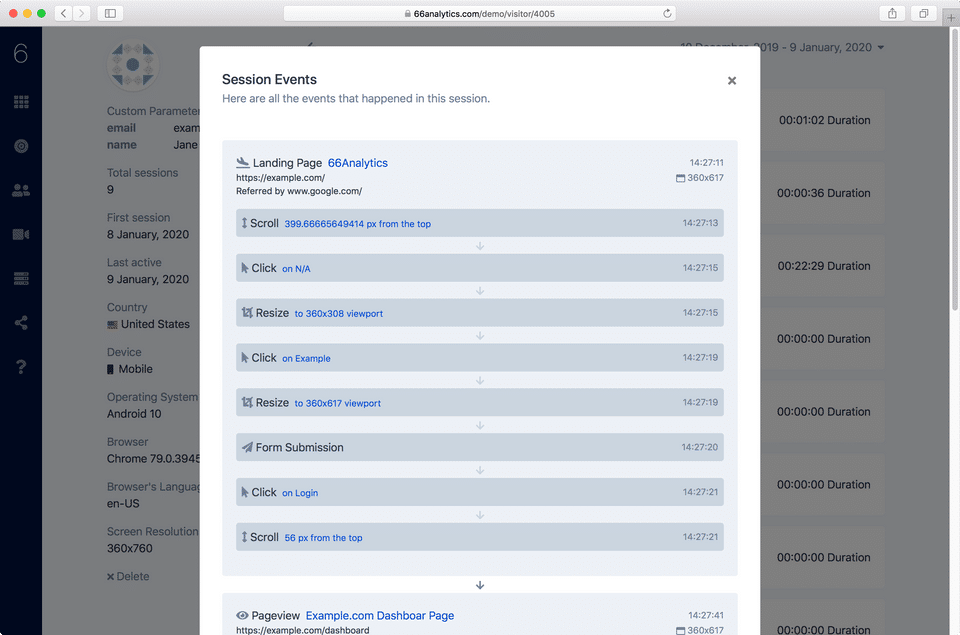Open the visitors icon in sidebar
This screenshot has width=960, height=635.
21,190
